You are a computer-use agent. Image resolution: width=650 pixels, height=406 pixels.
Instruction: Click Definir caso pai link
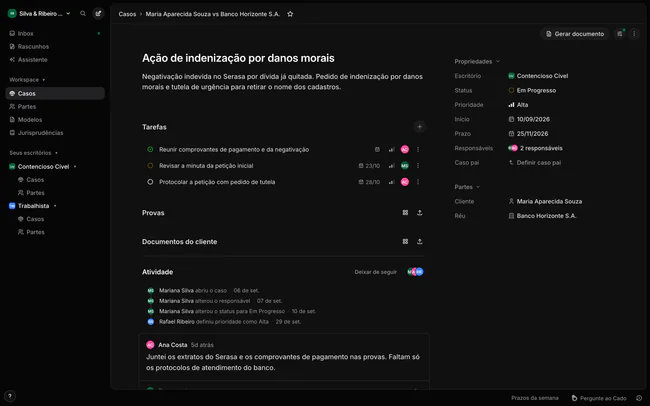click(x=535, y=163)
